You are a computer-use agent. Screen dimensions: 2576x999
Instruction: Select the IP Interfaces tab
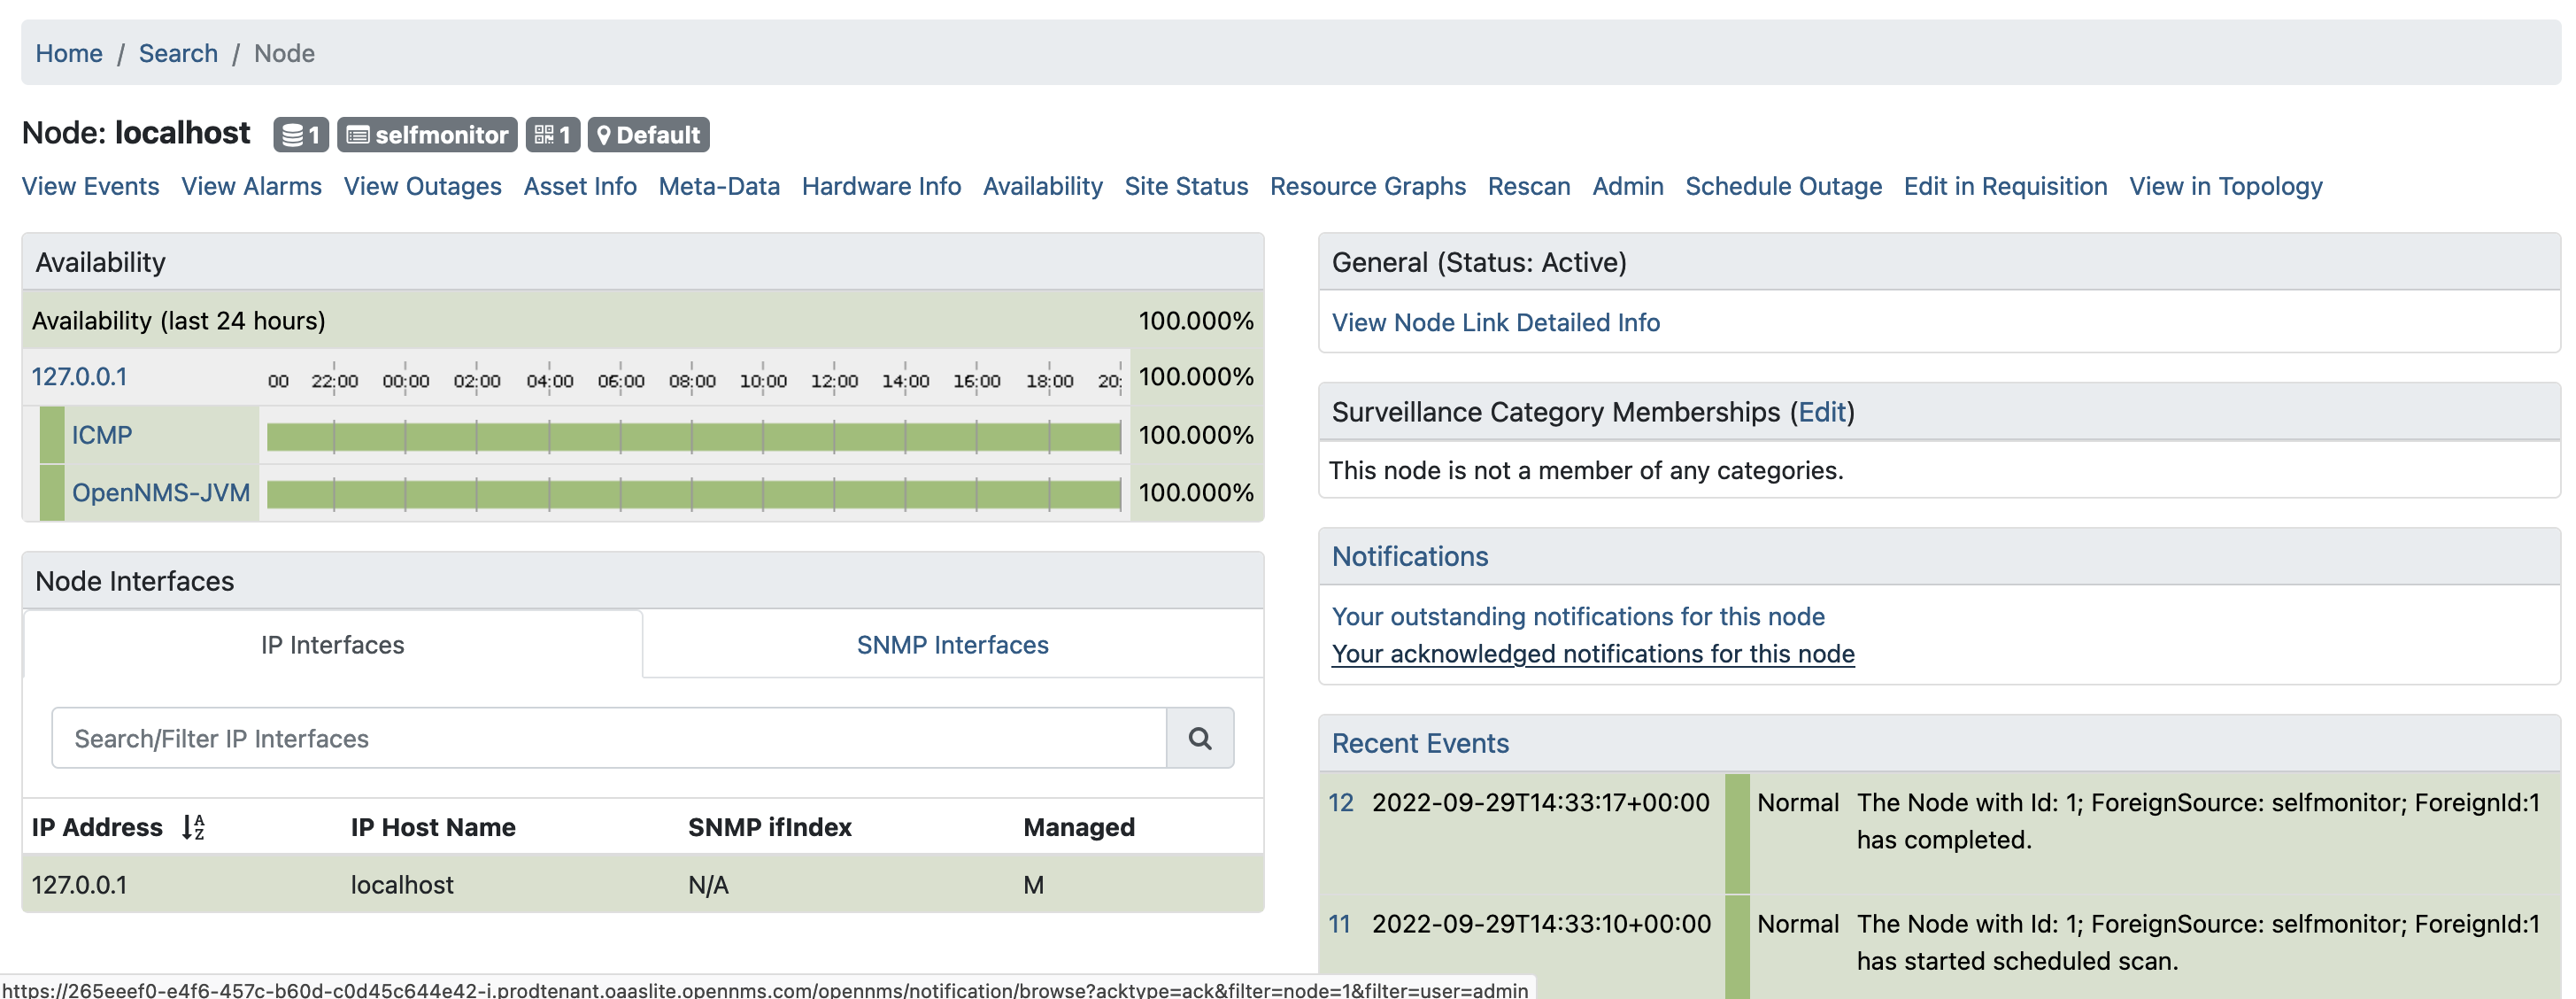tap(331, 644)
